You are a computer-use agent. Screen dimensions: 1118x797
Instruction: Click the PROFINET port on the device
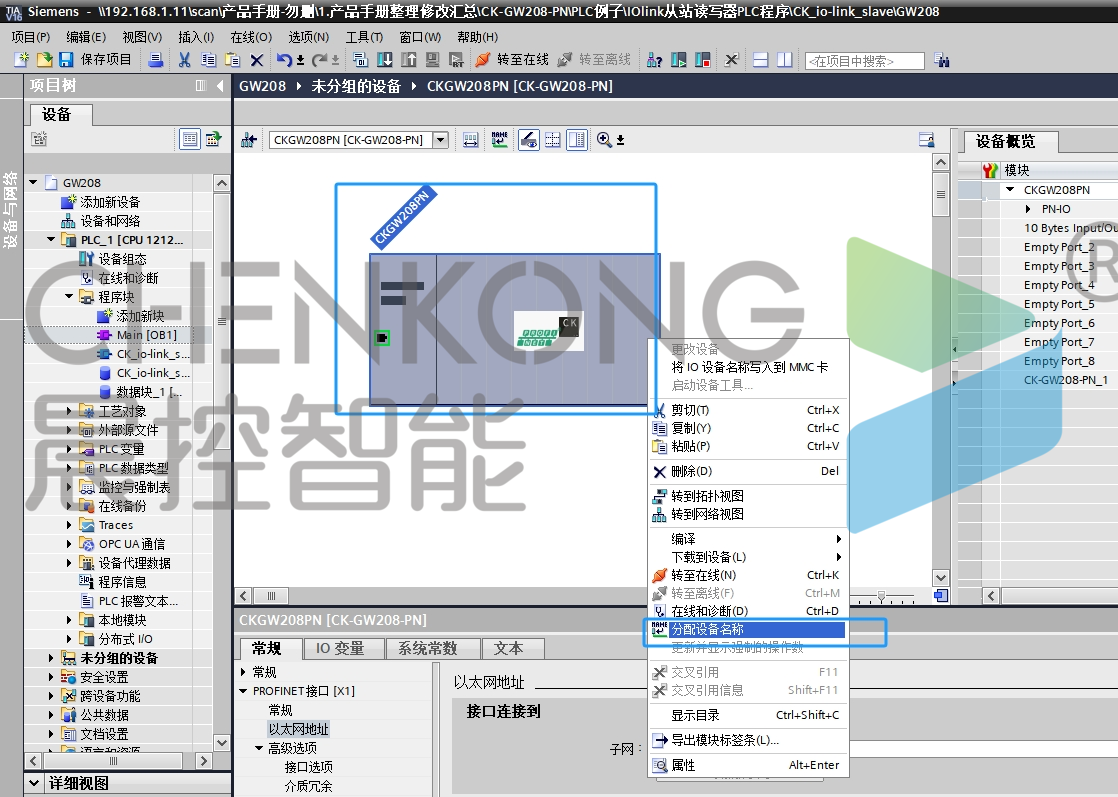(382, 338)
